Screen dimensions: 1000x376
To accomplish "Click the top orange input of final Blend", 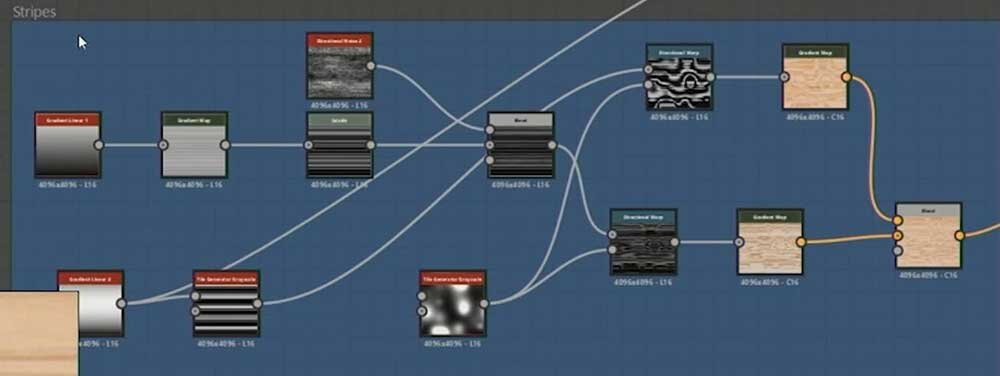I will click(x=897, y=221).
